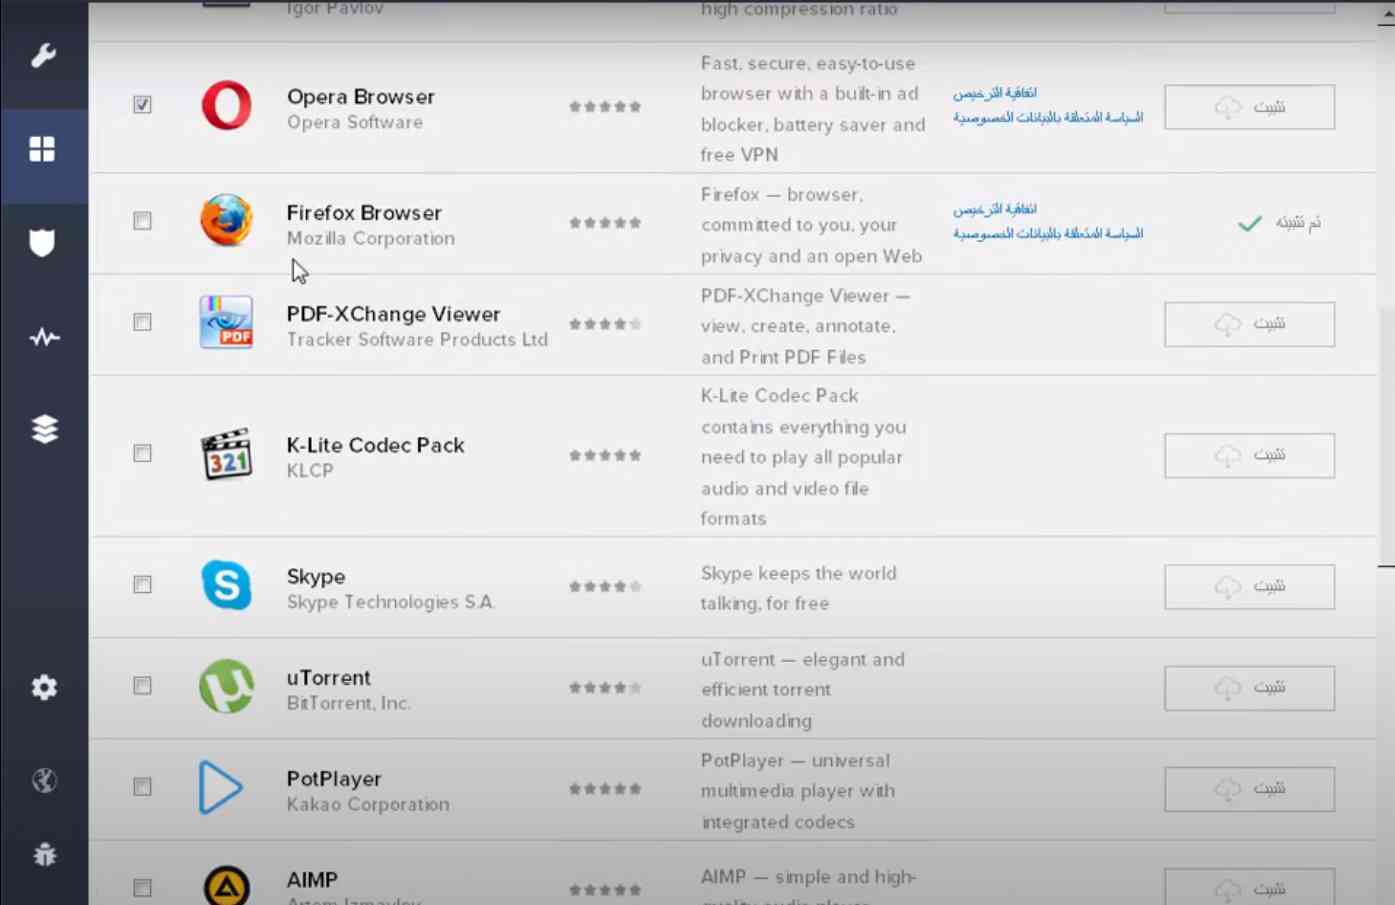Click the "PDF-XChange Viewer" title text
The height and width of the screenshot is (905, 1395).
tap(393, 314)
